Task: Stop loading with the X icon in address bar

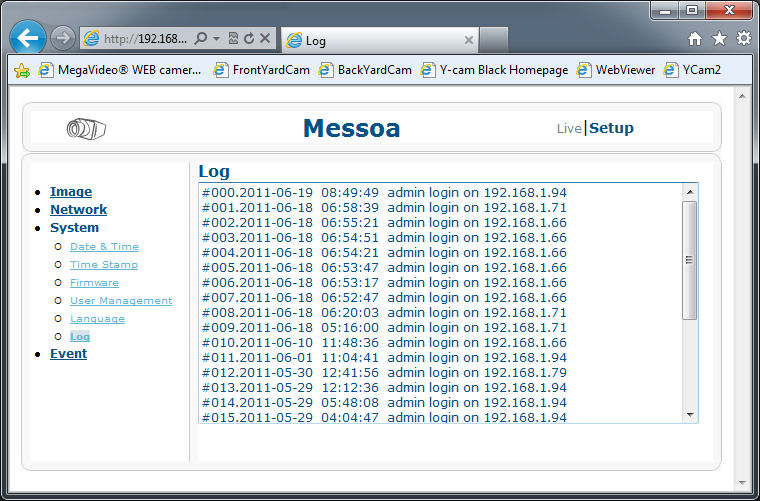Action: click(265, 38)
